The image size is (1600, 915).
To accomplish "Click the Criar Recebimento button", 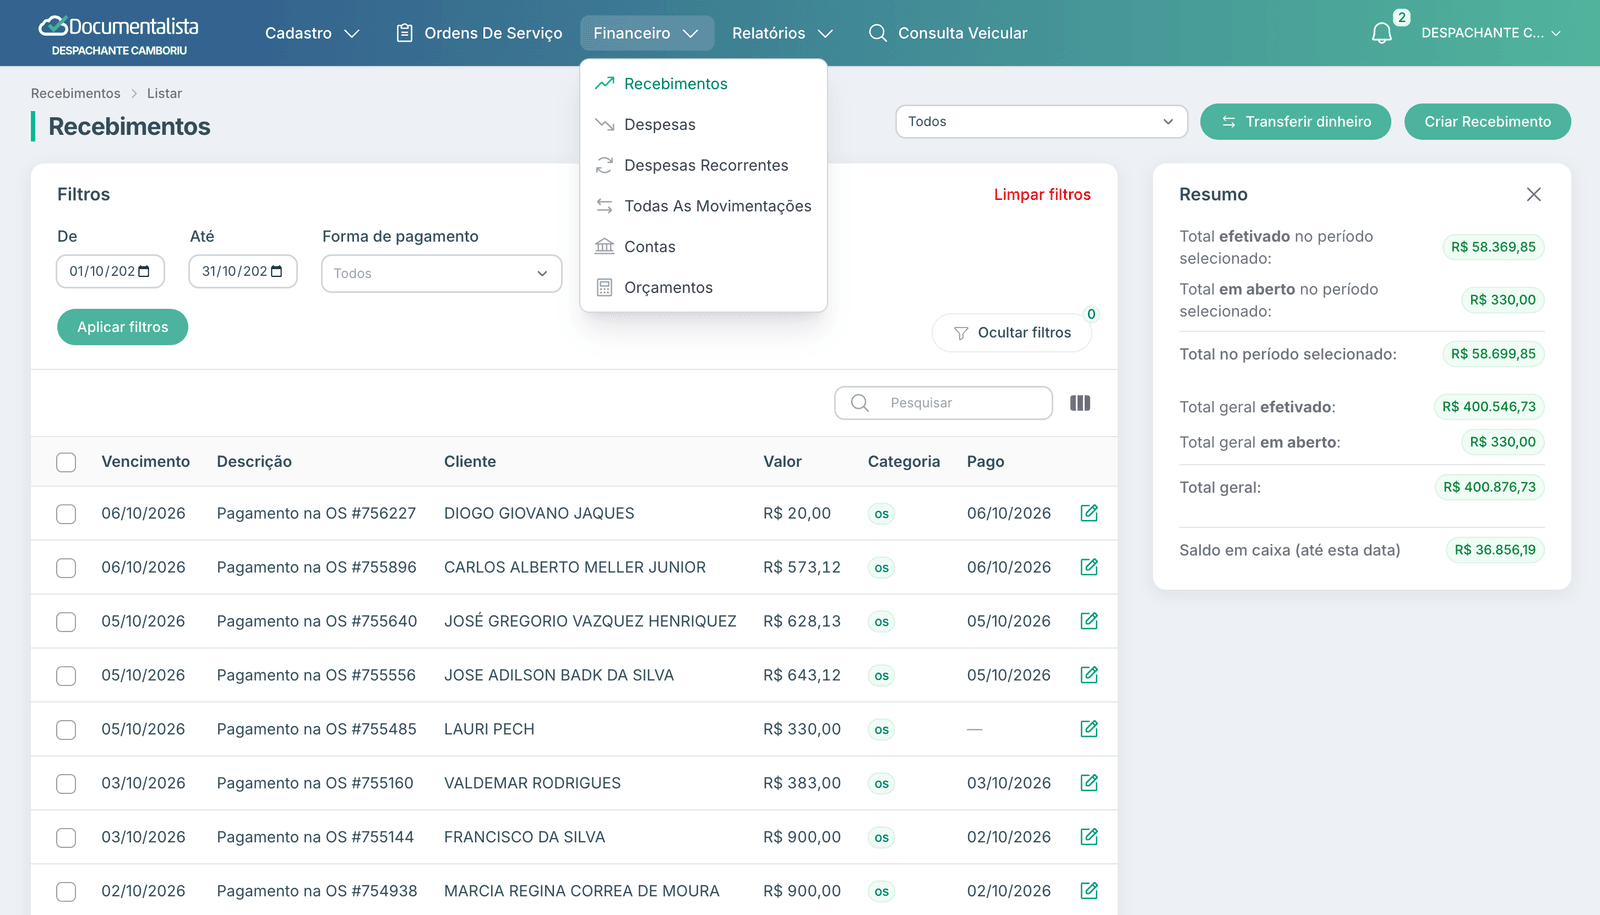I will pyautogui.click(x=1487, y=121).
